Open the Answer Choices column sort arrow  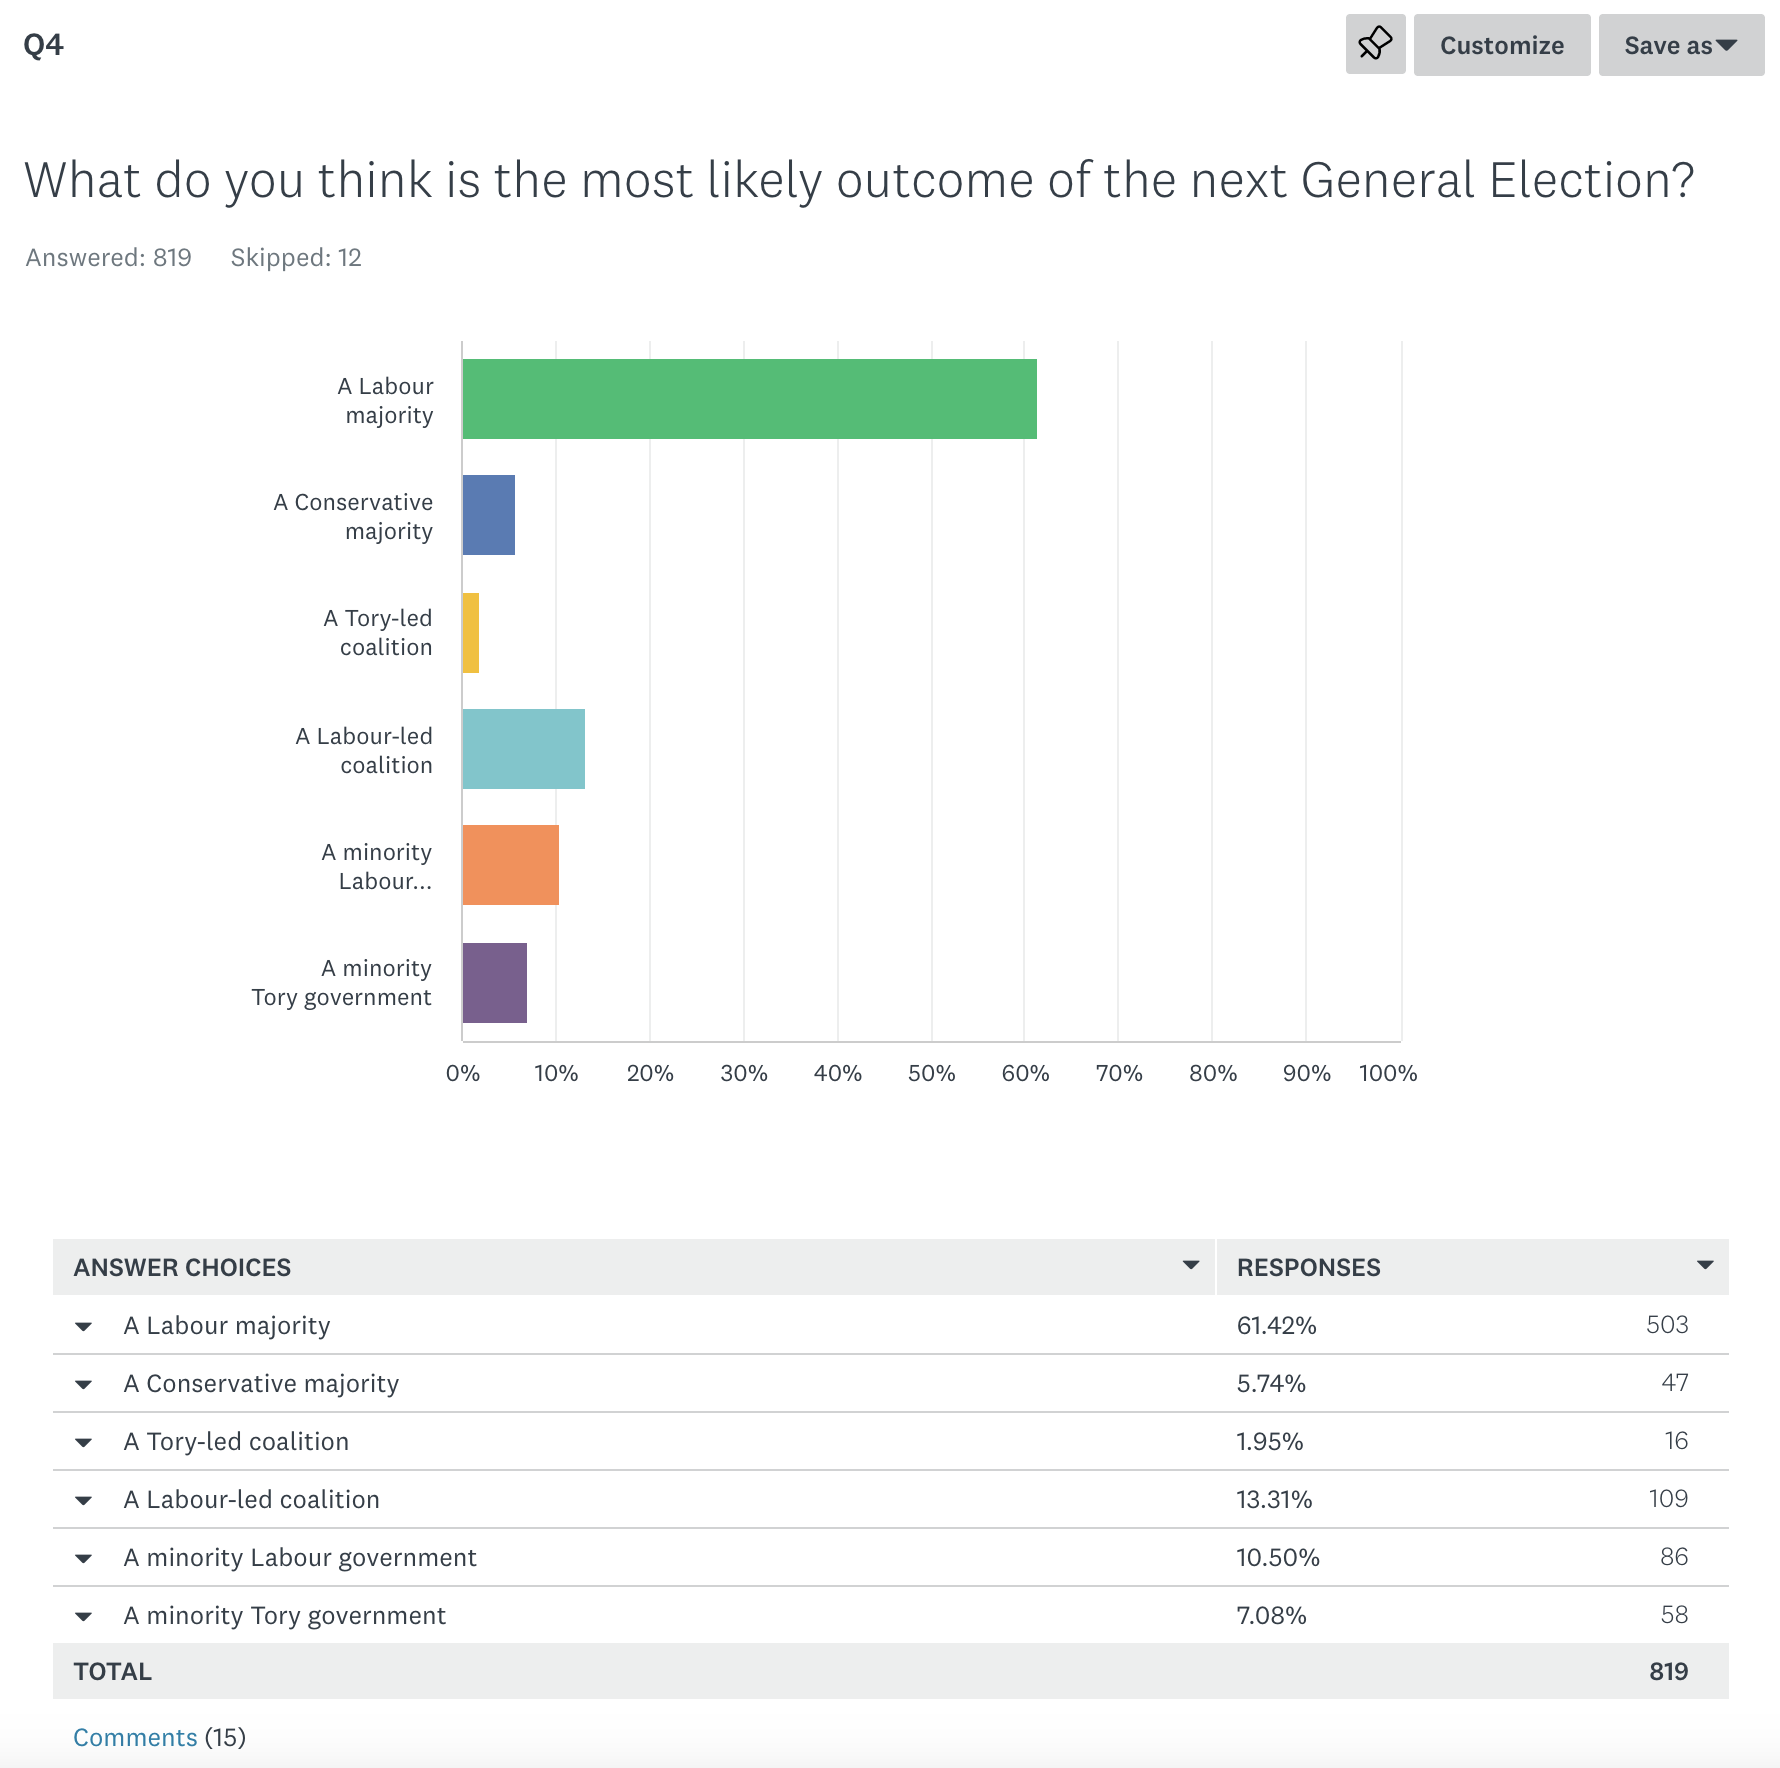[x=1190, y=1265]
